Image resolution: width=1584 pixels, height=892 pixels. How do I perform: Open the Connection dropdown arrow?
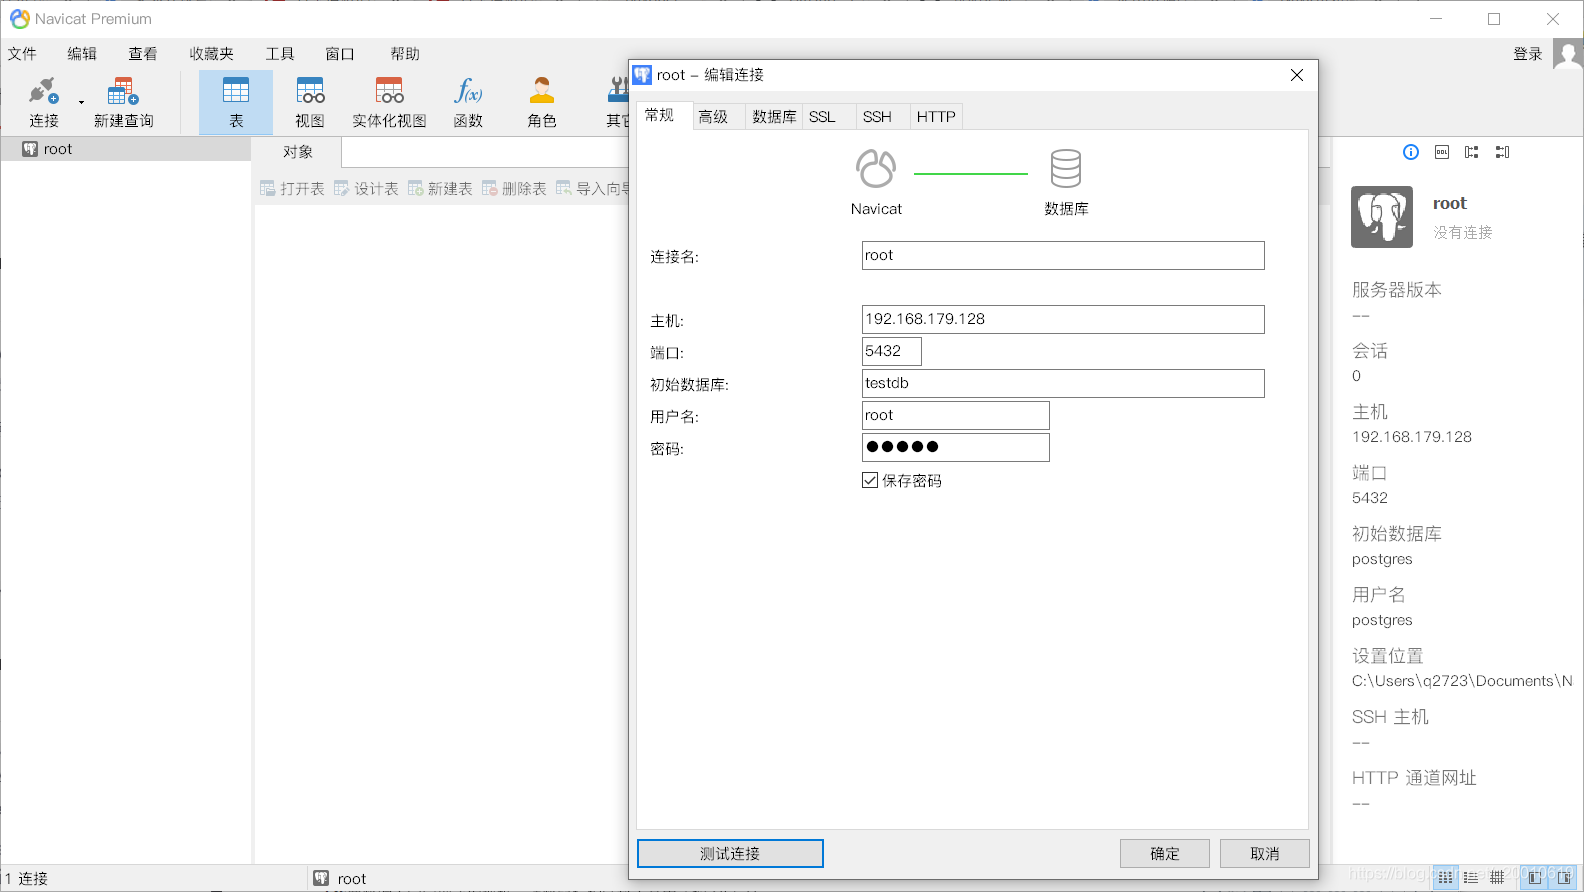(x=81, y=102)
